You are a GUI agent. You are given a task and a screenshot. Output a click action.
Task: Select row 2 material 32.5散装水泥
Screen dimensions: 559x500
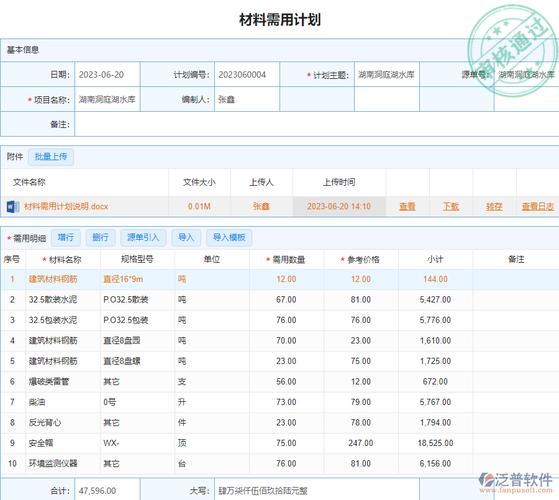(x=53, y=300)
